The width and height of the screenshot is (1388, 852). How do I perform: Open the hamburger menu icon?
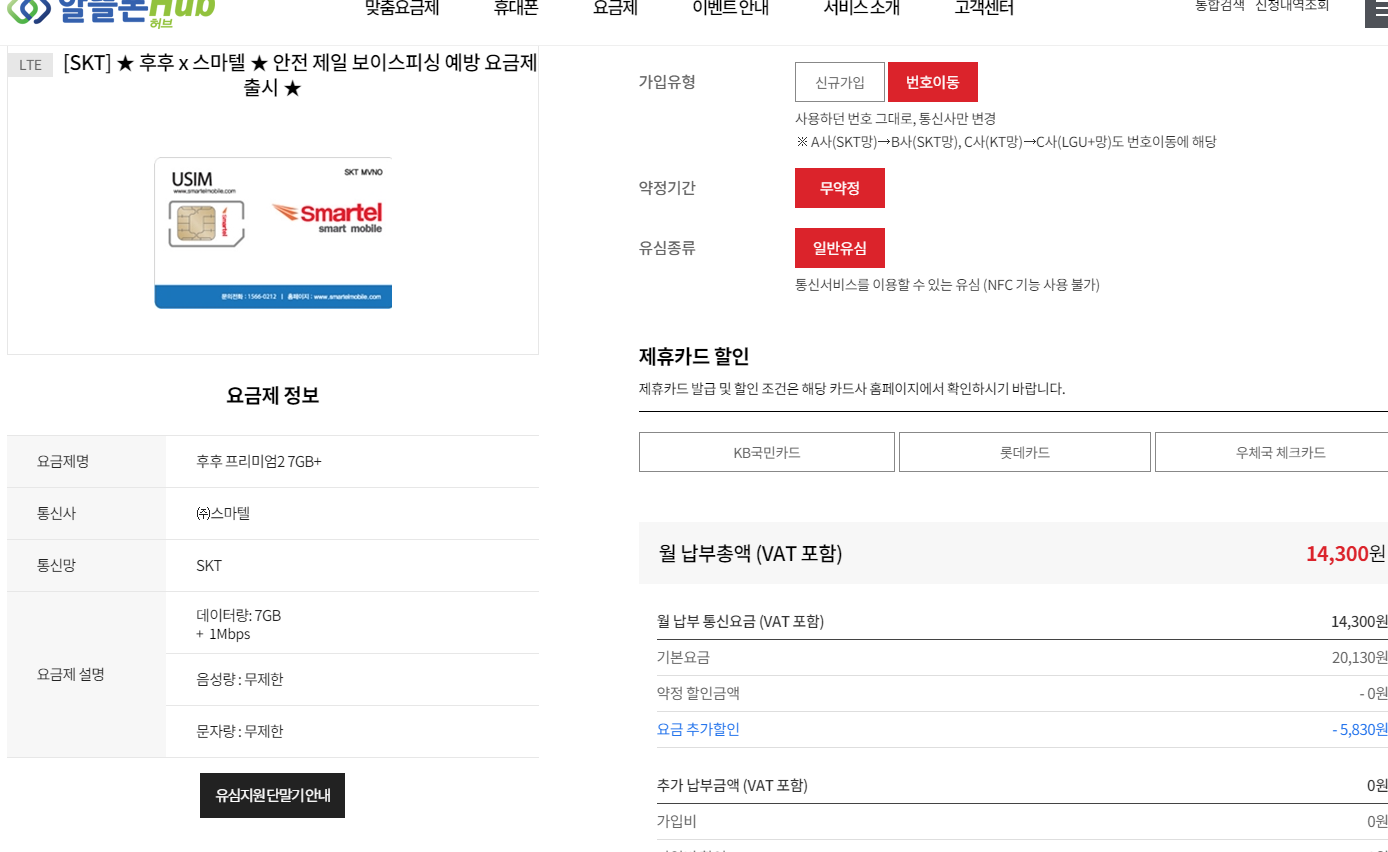1377,12
